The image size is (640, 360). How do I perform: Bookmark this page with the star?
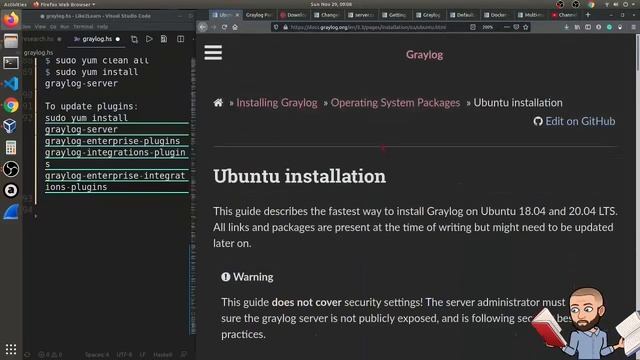click(526, 27)
